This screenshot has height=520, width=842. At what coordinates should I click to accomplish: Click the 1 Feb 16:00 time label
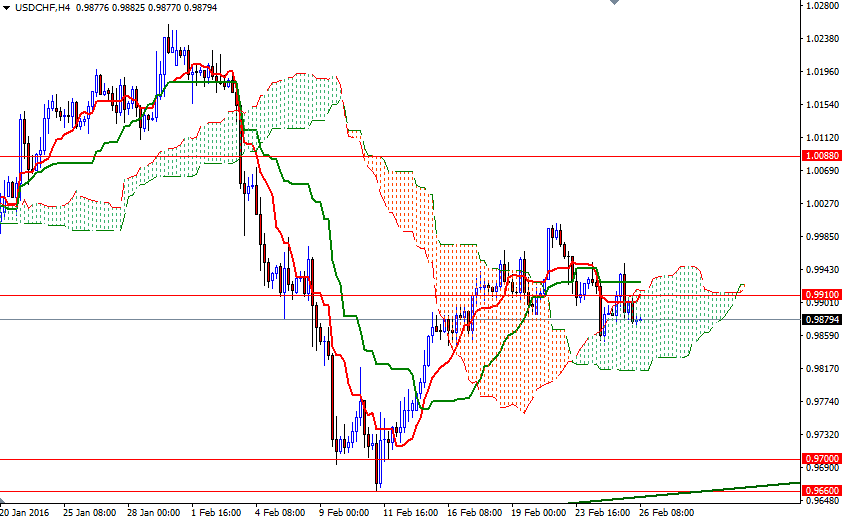tap(216, 512)
